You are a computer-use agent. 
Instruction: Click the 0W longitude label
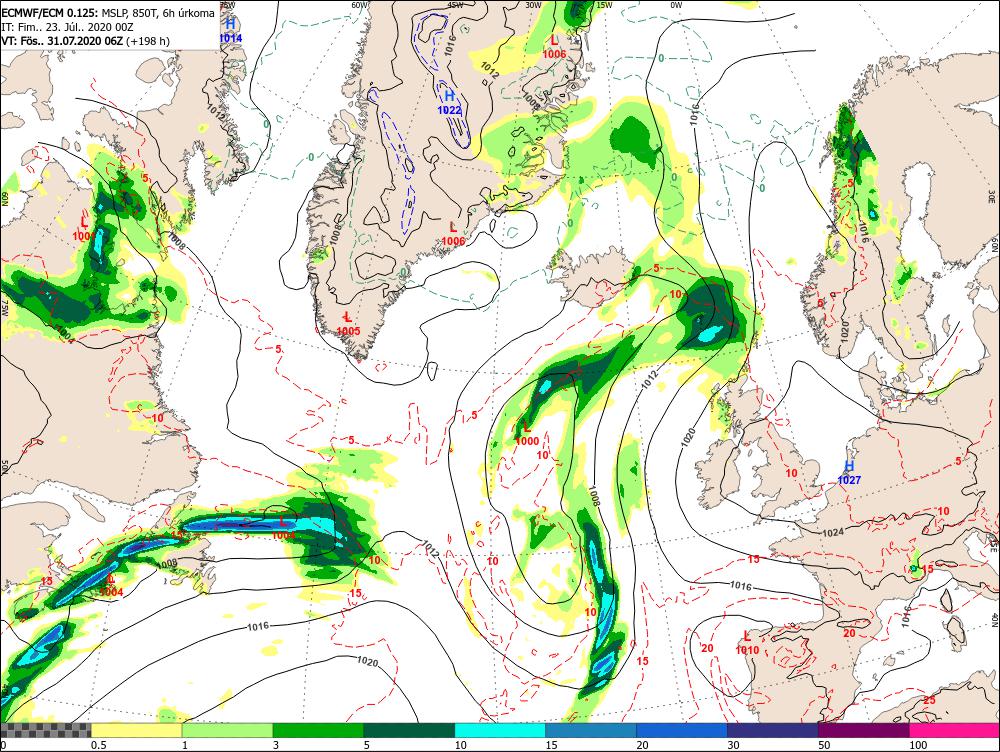pos(677,5)
